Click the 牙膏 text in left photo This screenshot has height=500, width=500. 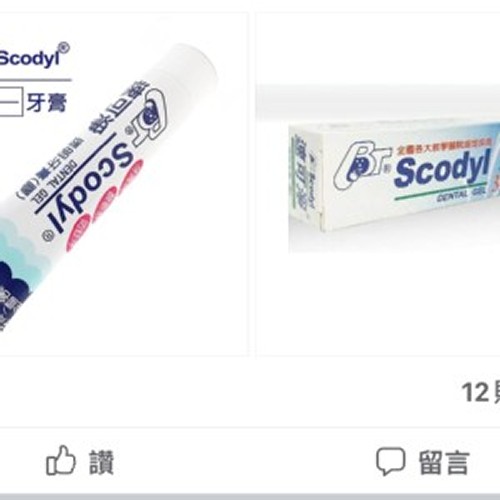(x=47, y=102)
